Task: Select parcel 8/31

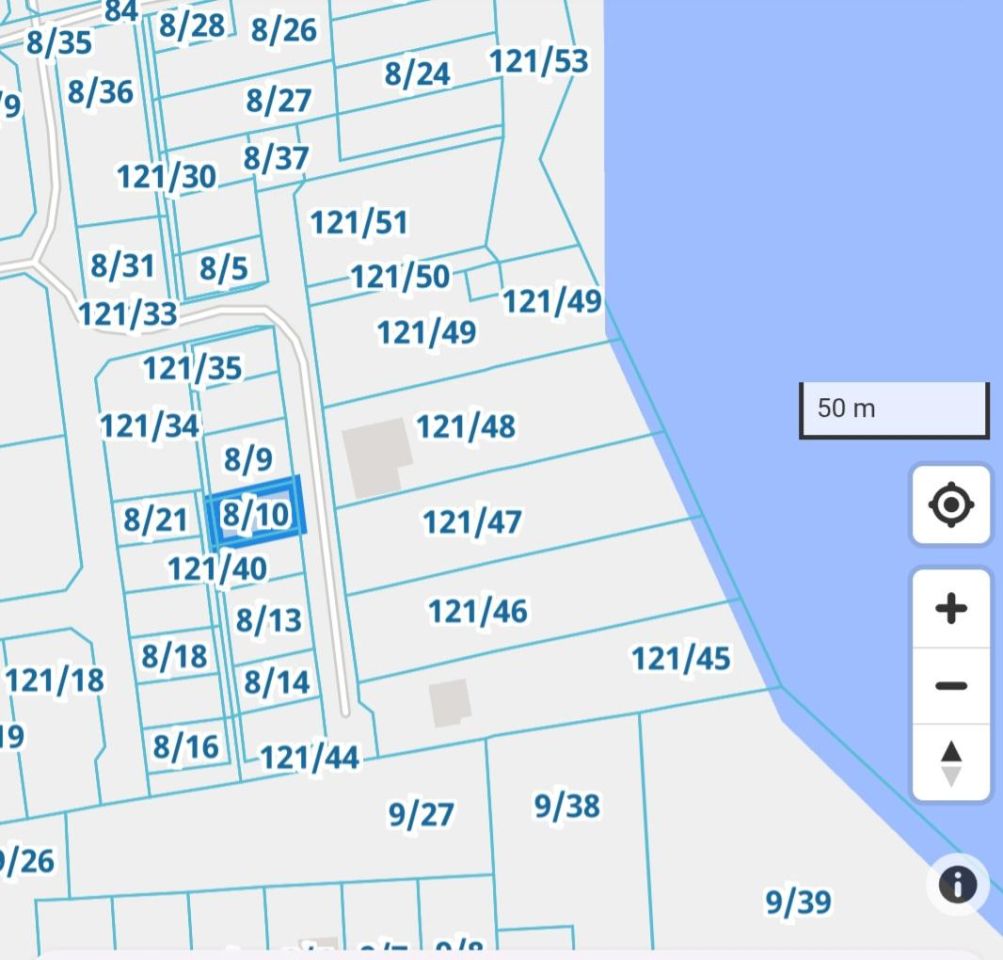Action: [x=122, y=265]
